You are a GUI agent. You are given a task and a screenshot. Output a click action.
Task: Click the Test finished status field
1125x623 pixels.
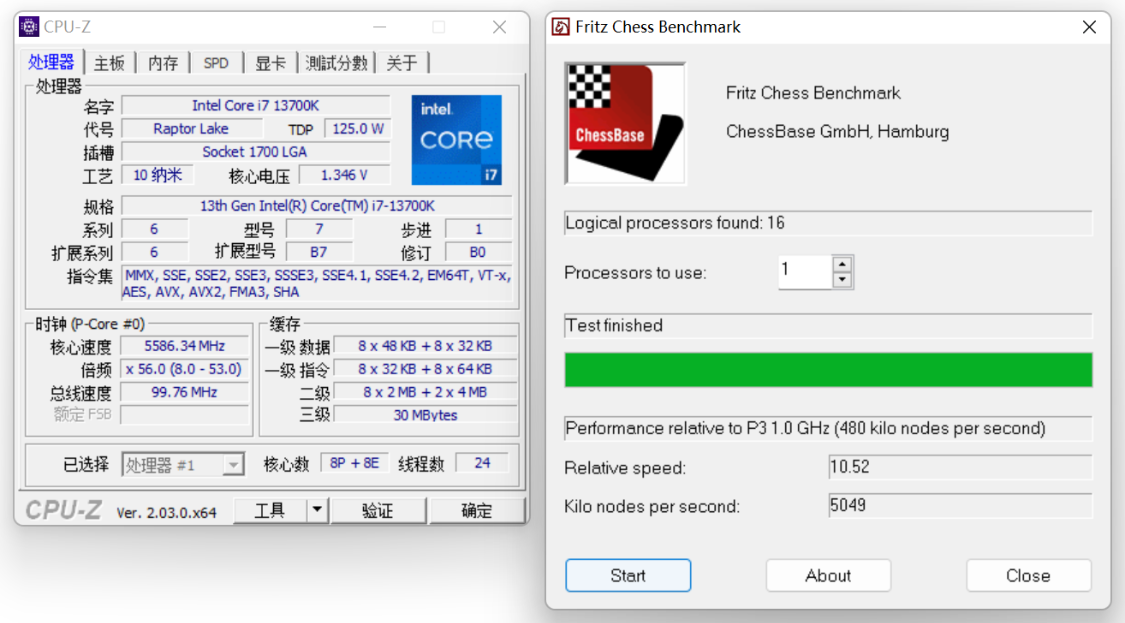pos(828,326)
